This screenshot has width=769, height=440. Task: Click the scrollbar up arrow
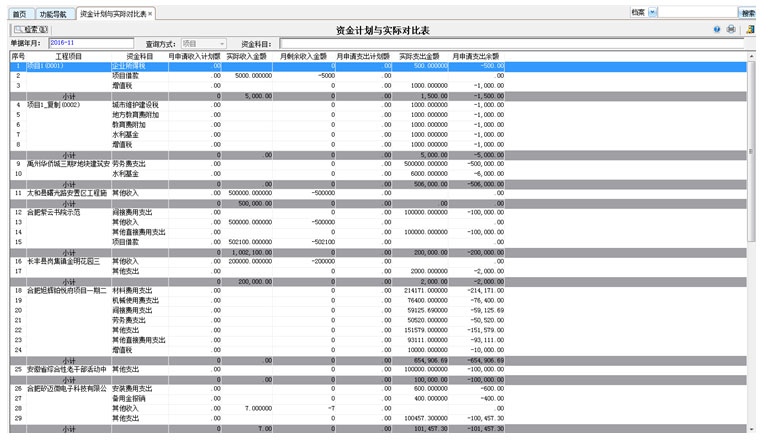point(752,57)
